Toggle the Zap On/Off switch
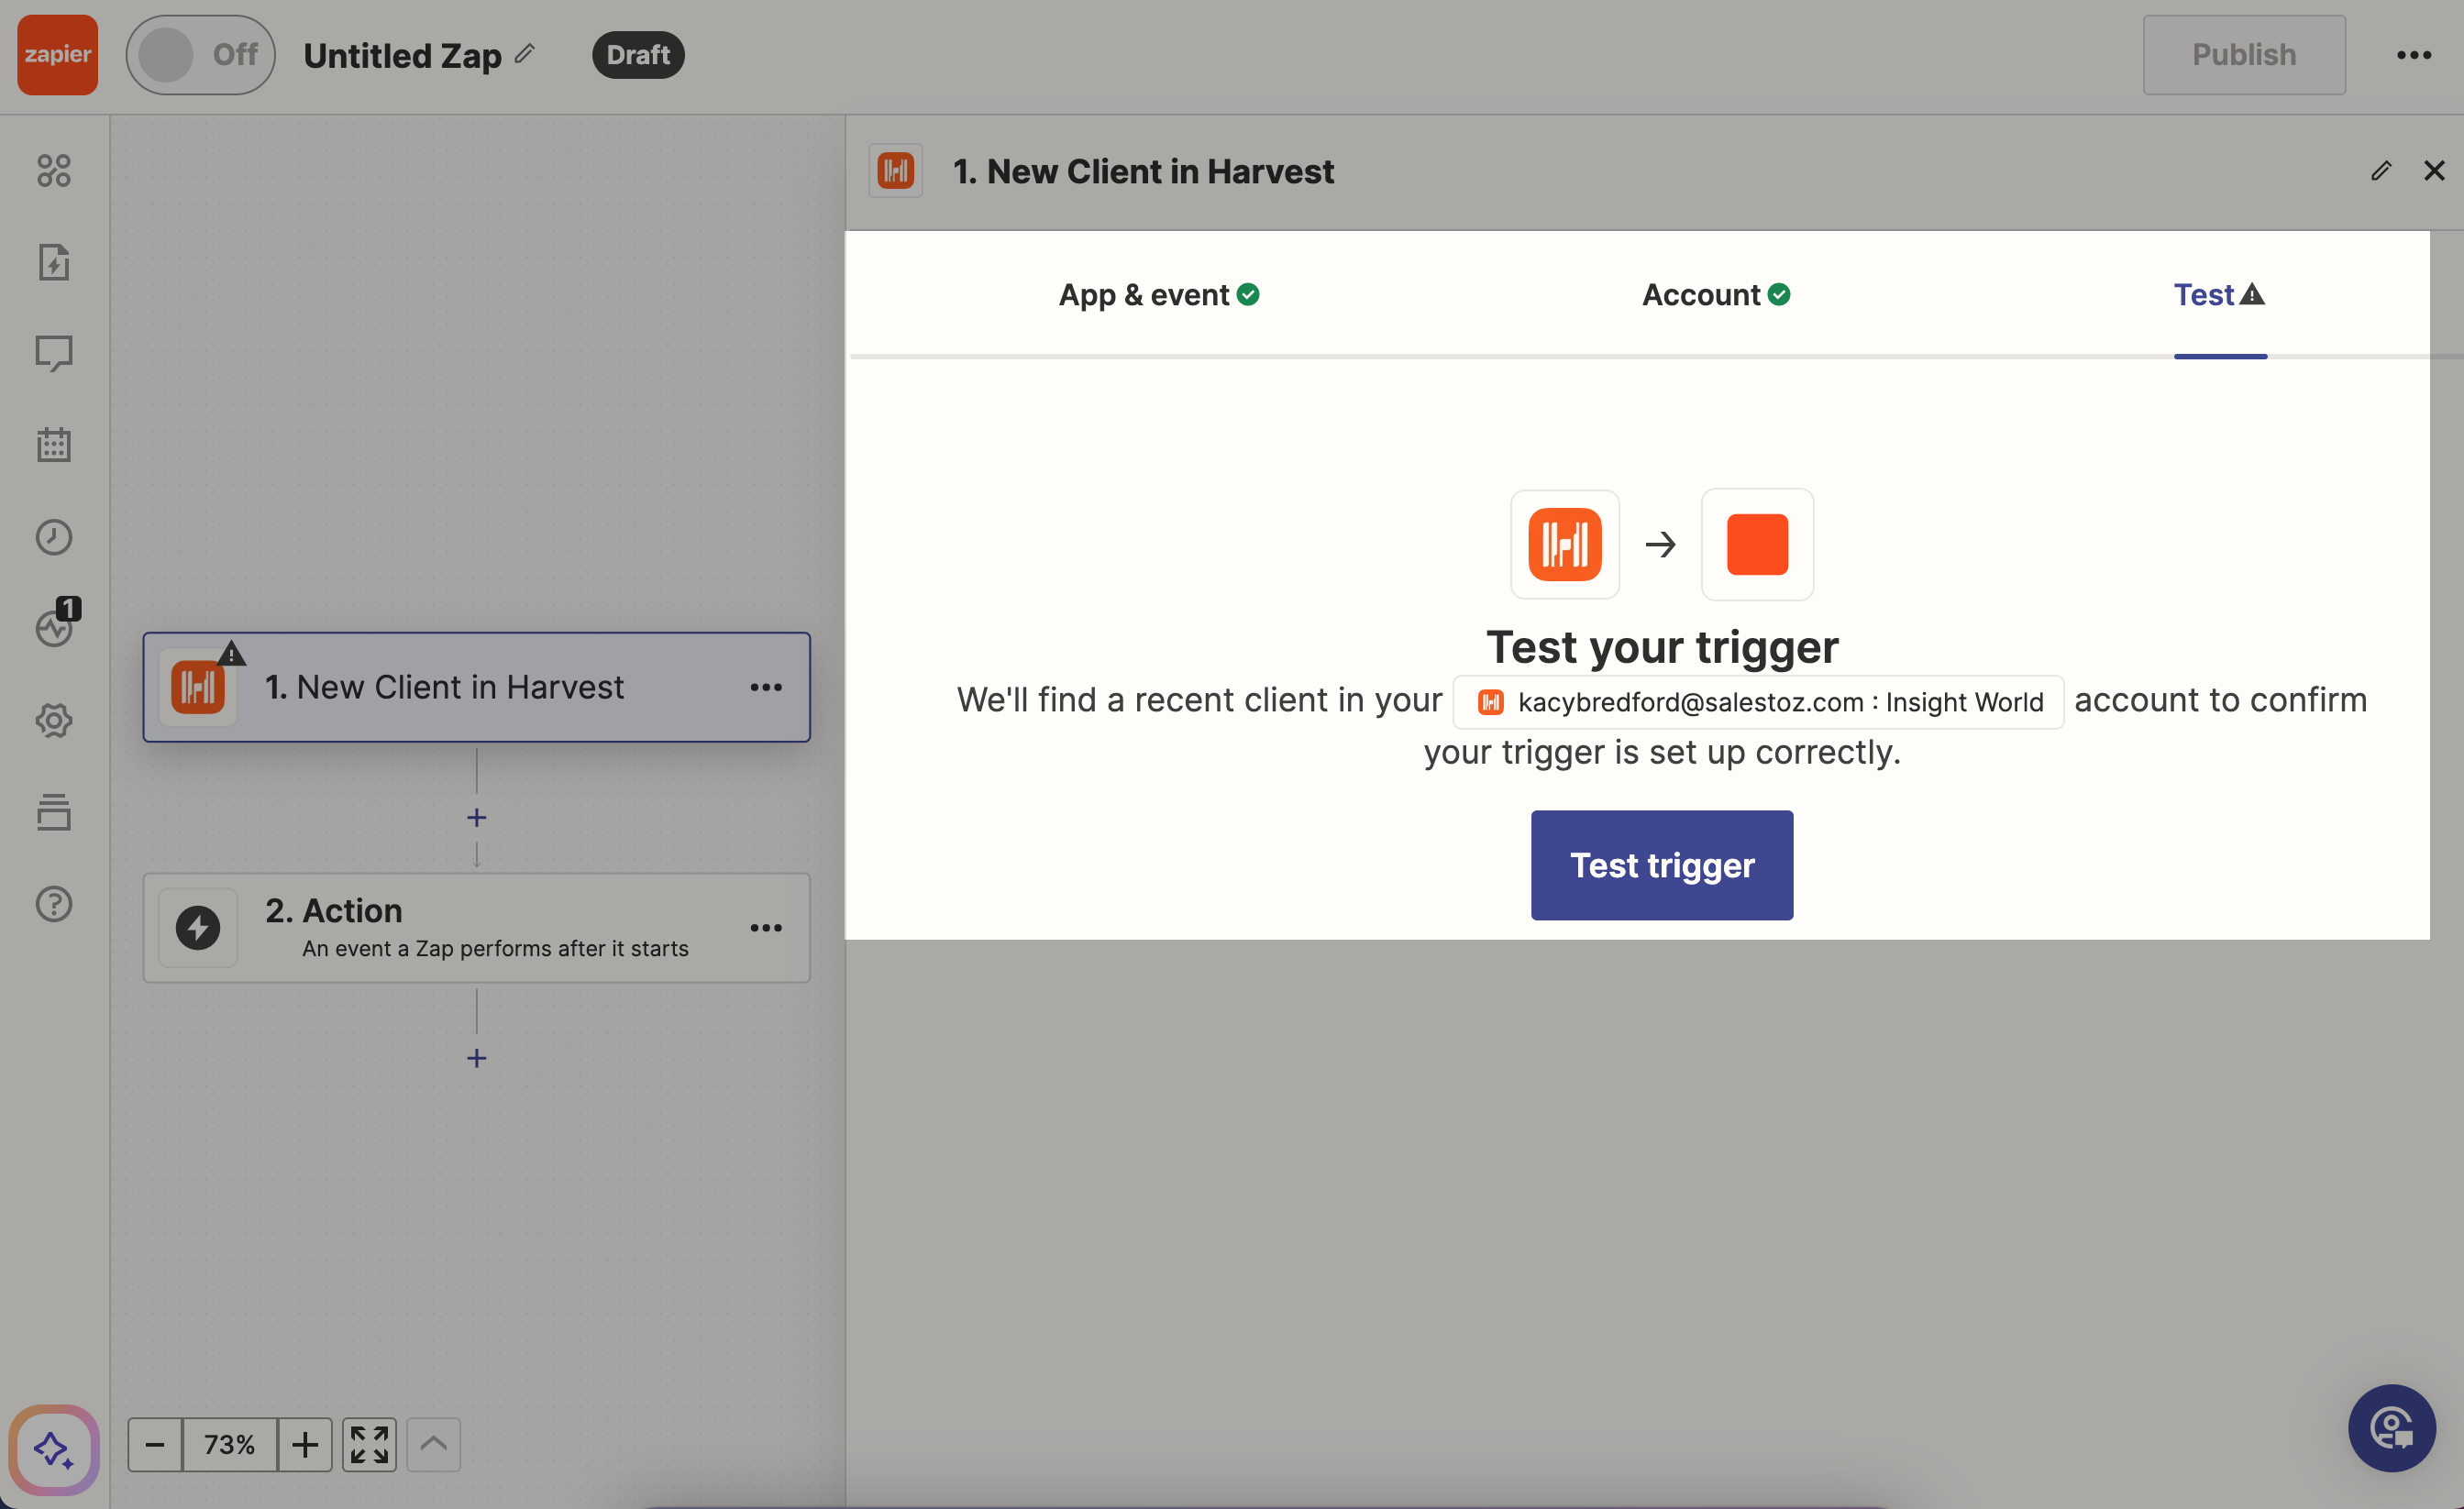 [200, 55]
